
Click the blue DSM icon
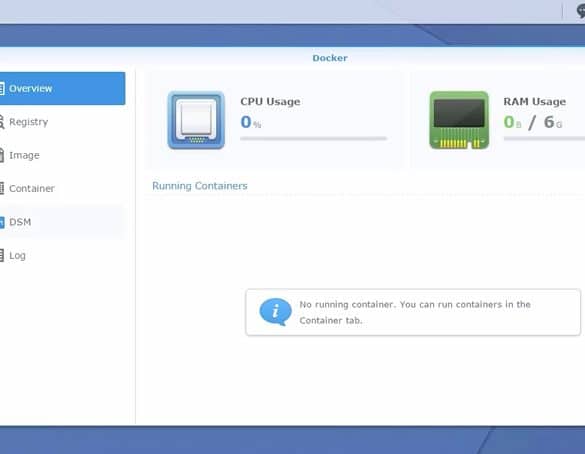(x=2, y=222)
